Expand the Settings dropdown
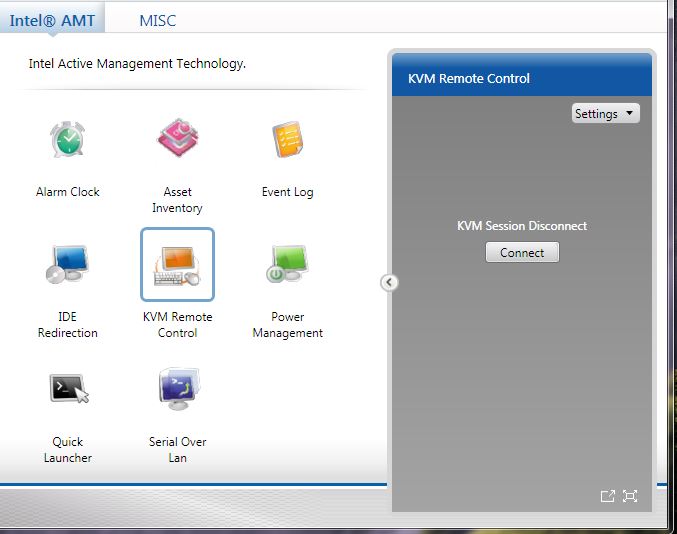677x534 pixels. (x=605, y=114)
